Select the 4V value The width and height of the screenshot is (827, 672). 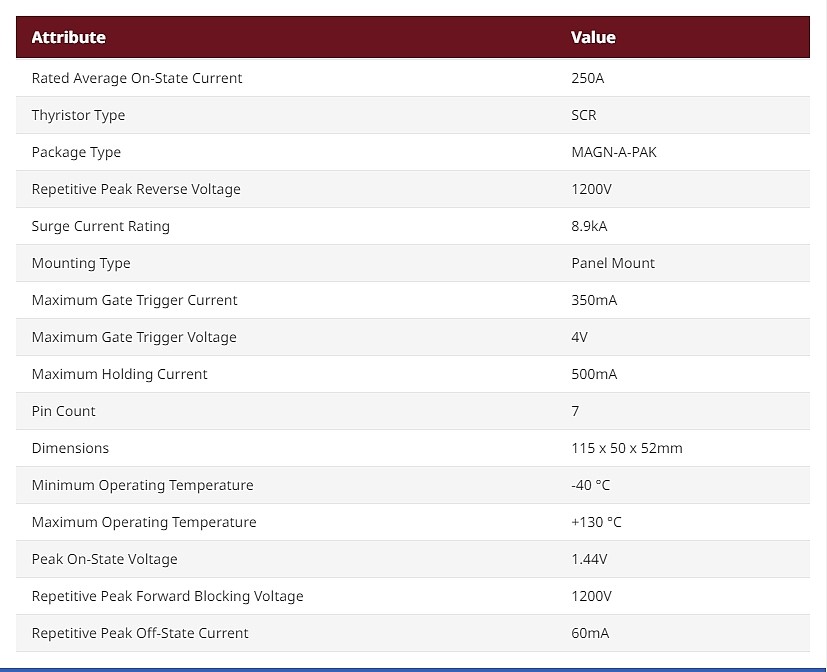coord(579,337)
